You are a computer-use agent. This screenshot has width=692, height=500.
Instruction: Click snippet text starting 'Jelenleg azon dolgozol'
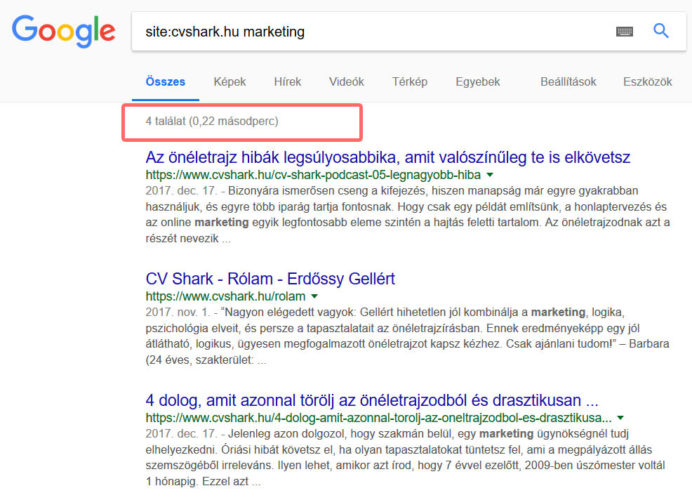point(405,458)
